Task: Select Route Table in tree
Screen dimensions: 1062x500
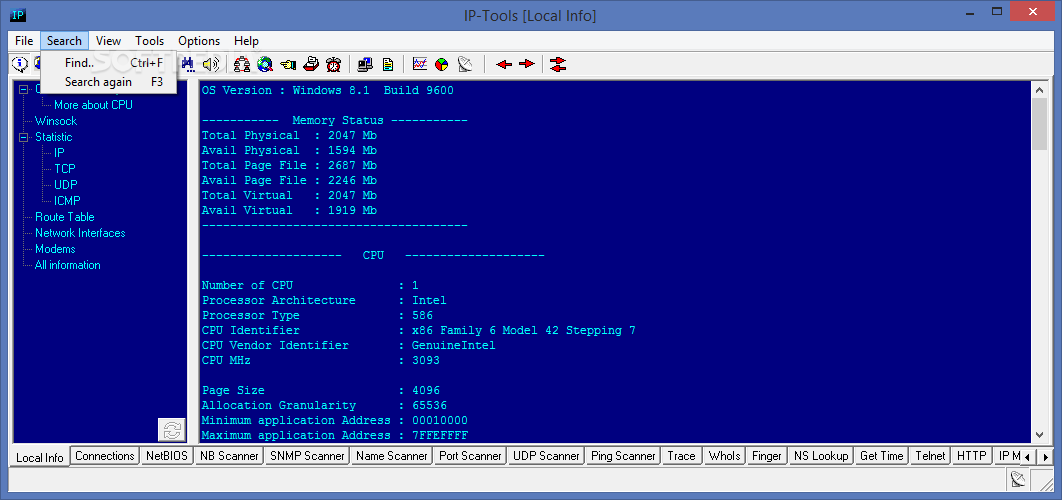Action: coord(65,217)
